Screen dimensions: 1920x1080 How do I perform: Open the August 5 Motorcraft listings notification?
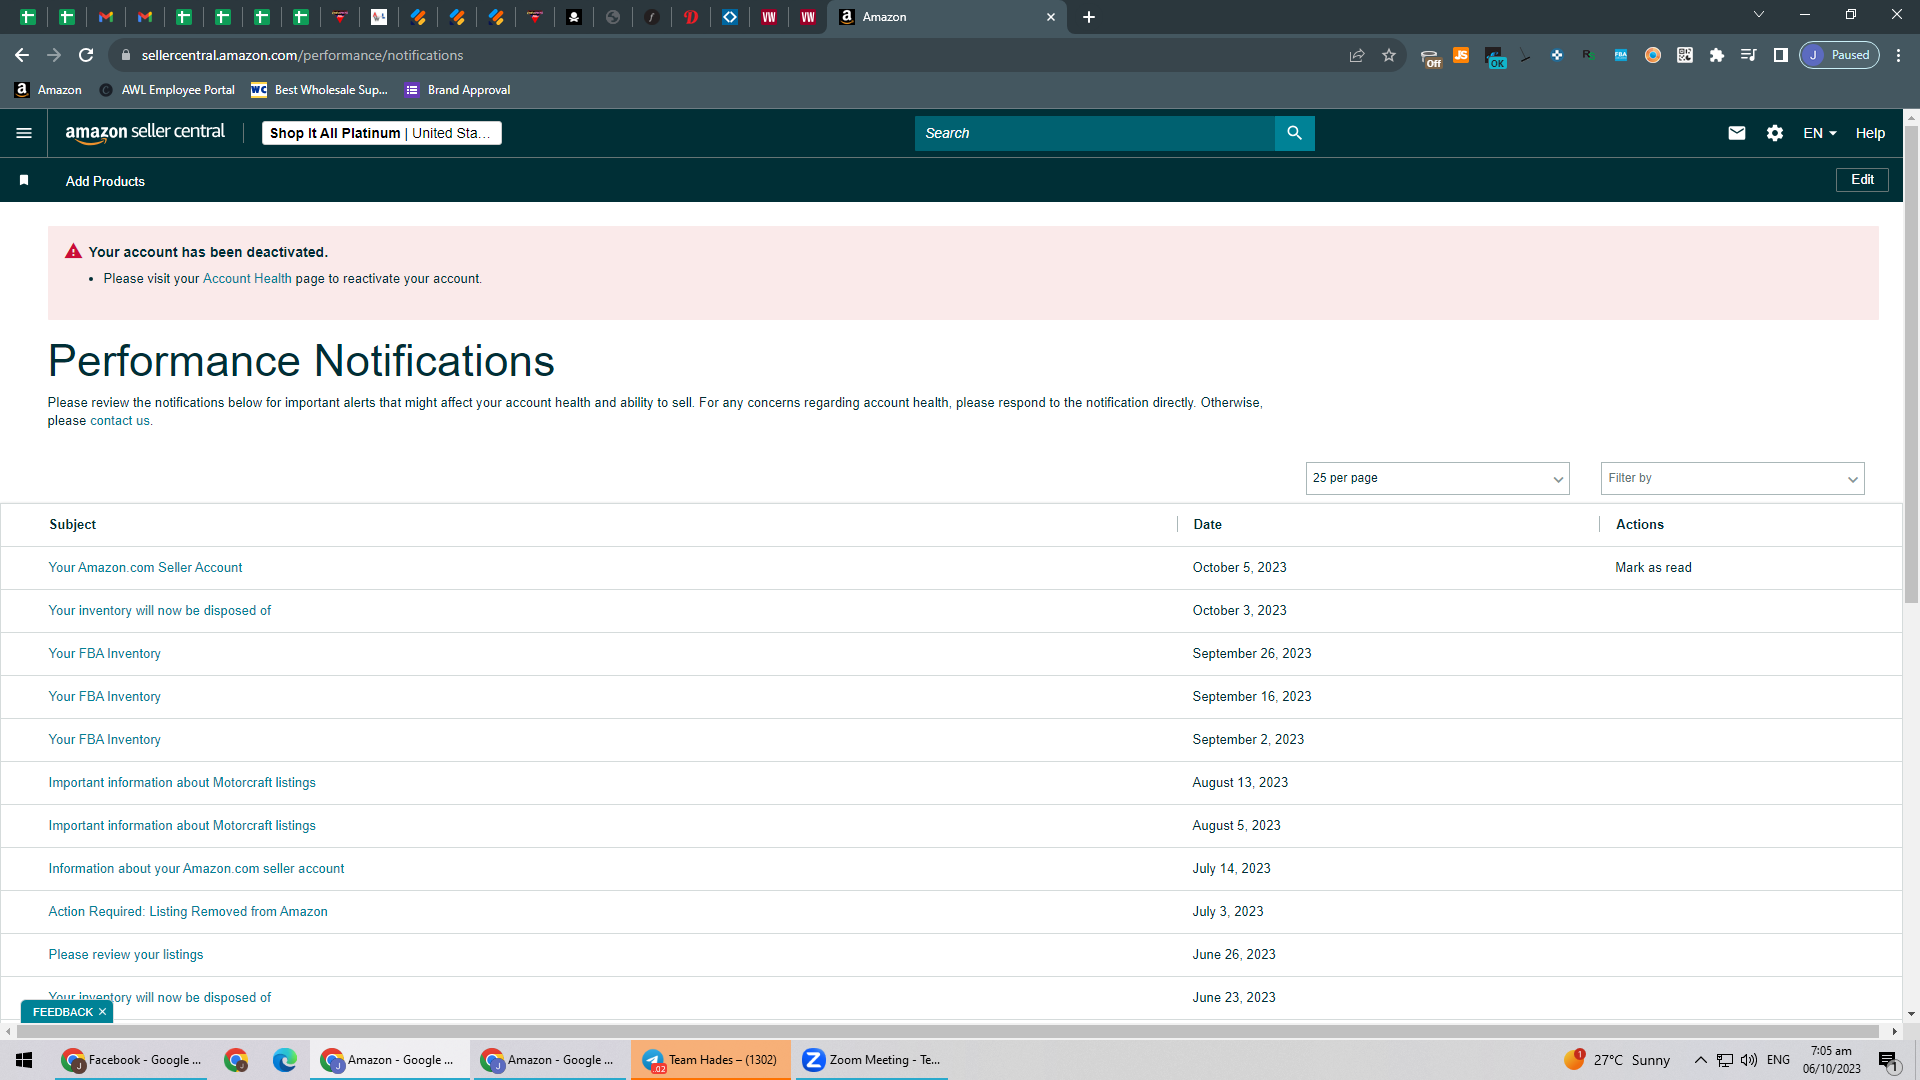[x=182, y=826]
